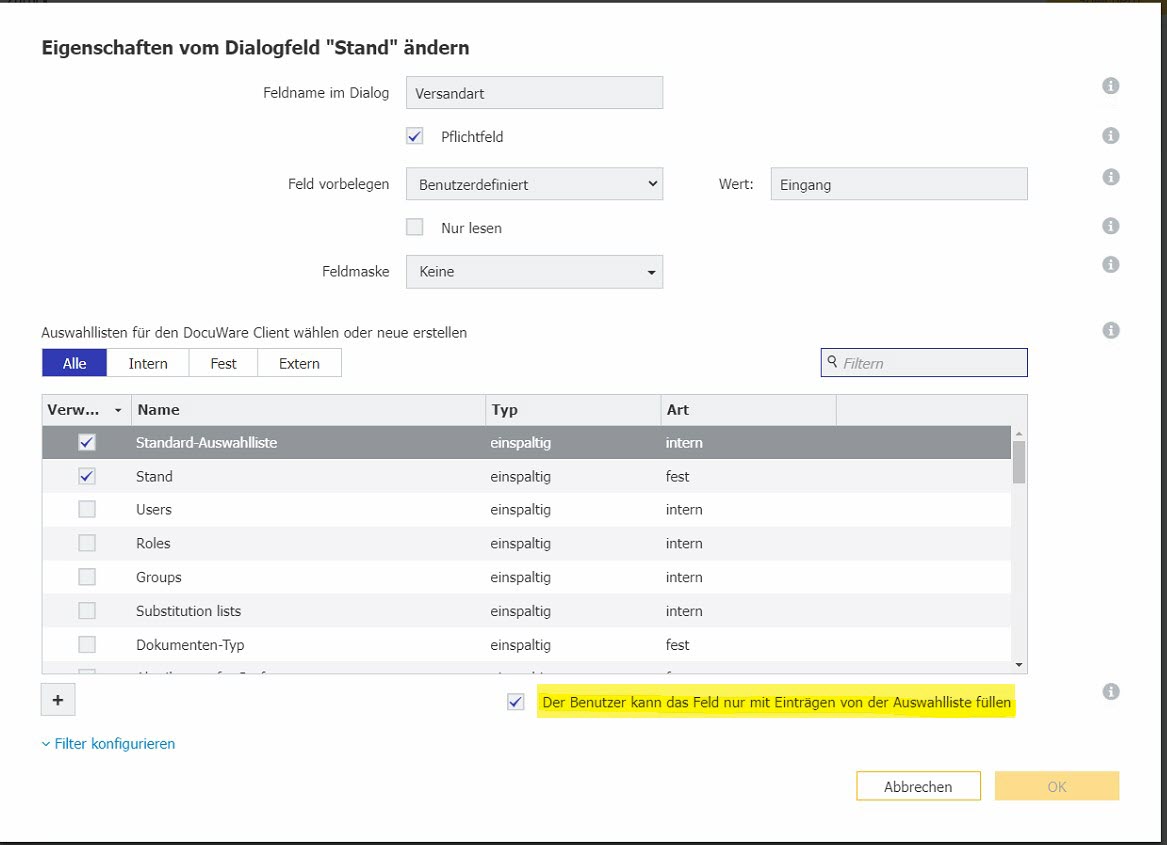The image size is (1167, 845).
Task: Switch to the Extern tab
Action: click(299, 363)
